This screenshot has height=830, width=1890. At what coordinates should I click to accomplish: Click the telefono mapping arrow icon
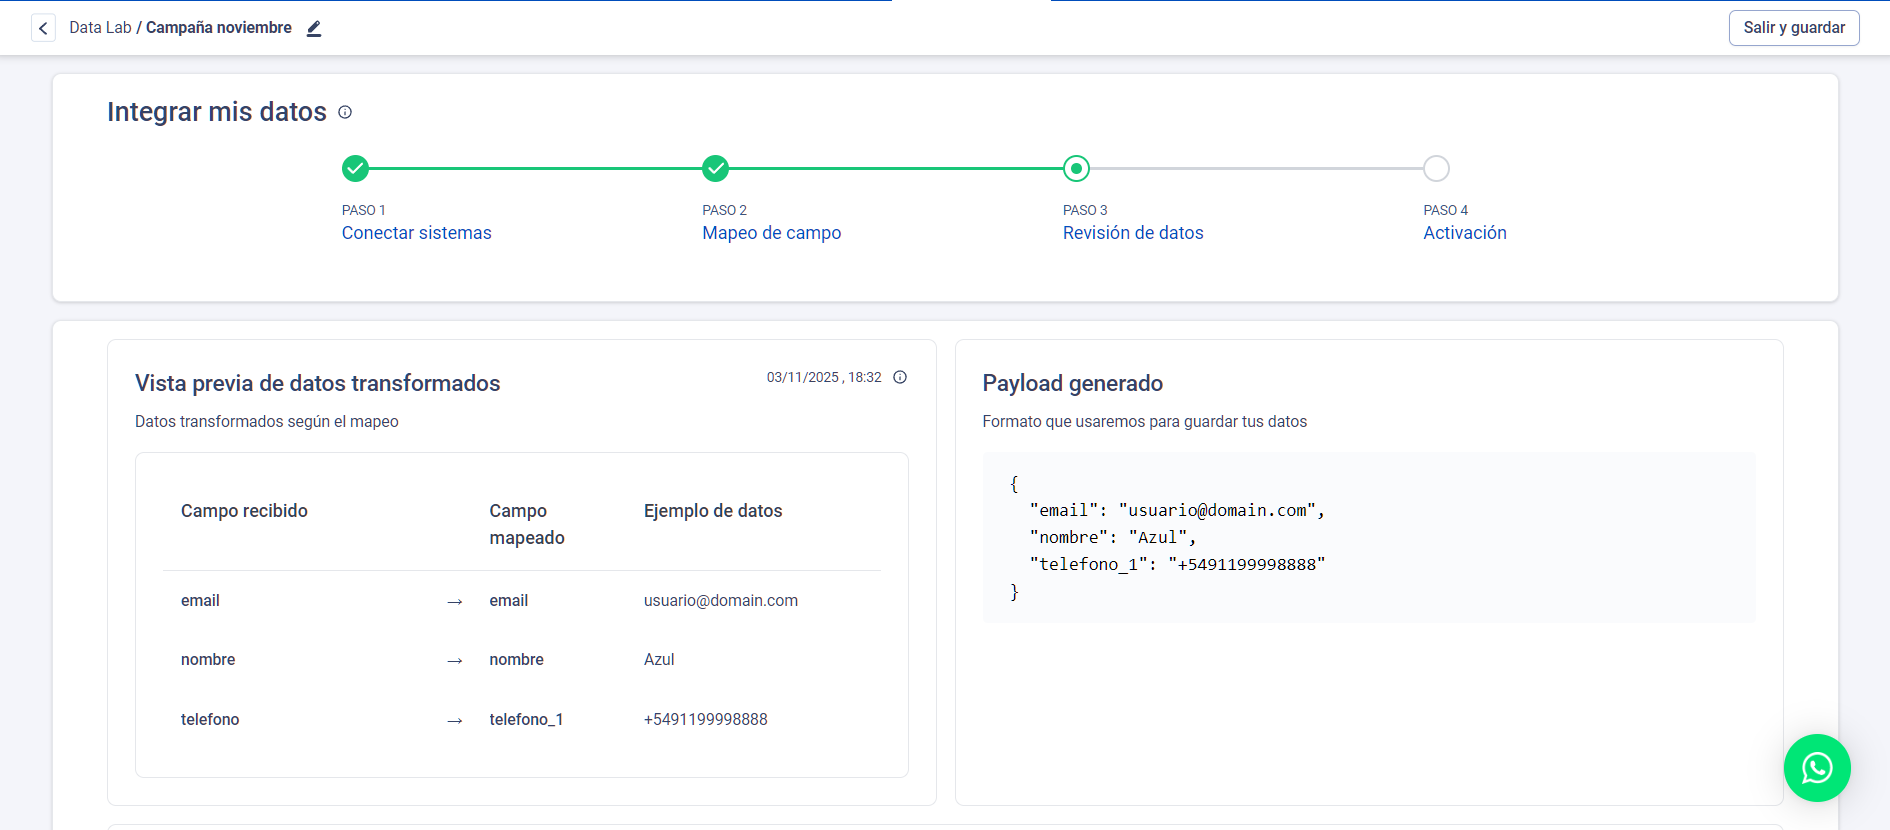[x=455, y=721]
